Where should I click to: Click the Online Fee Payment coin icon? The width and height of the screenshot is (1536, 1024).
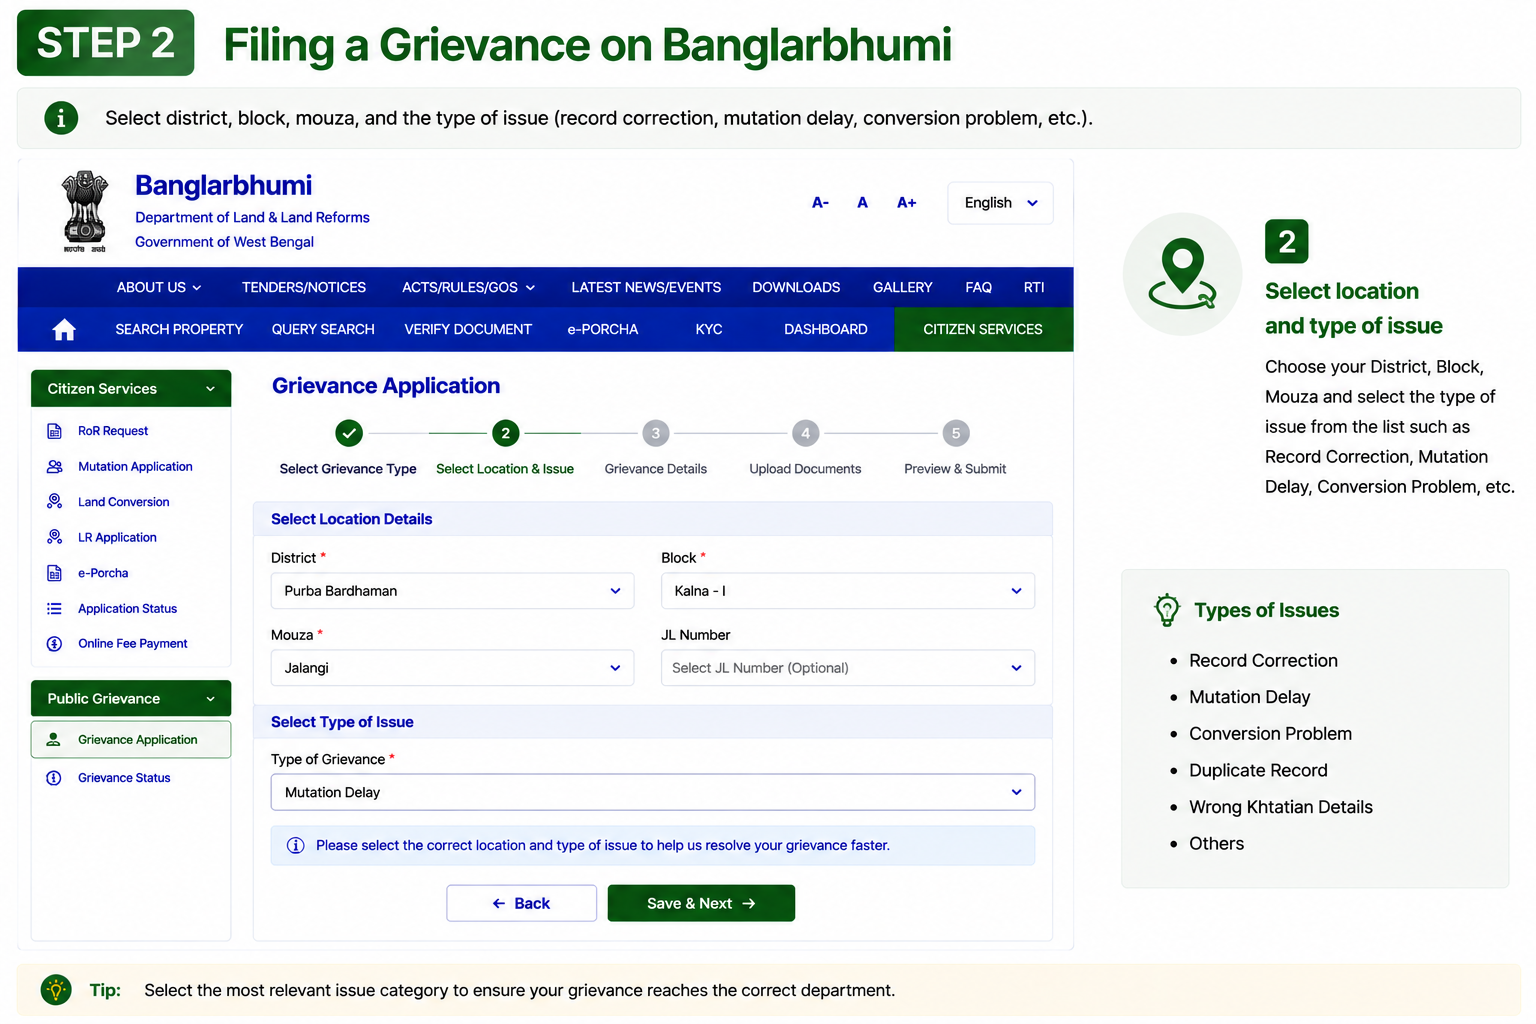tap(55, 644)
